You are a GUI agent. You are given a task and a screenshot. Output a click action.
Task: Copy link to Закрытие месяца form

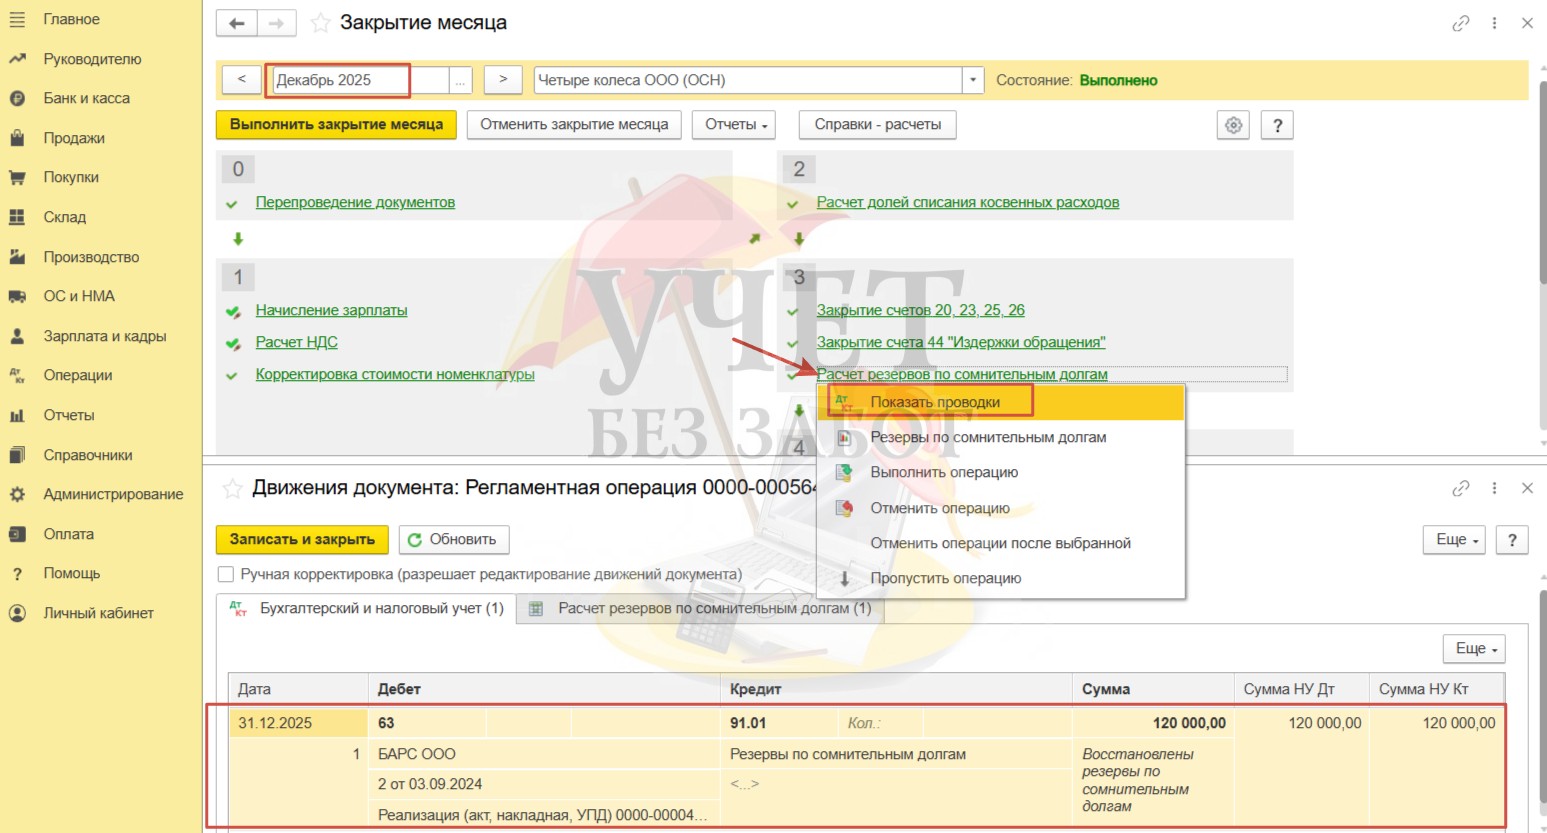(x=1461, y=23)
